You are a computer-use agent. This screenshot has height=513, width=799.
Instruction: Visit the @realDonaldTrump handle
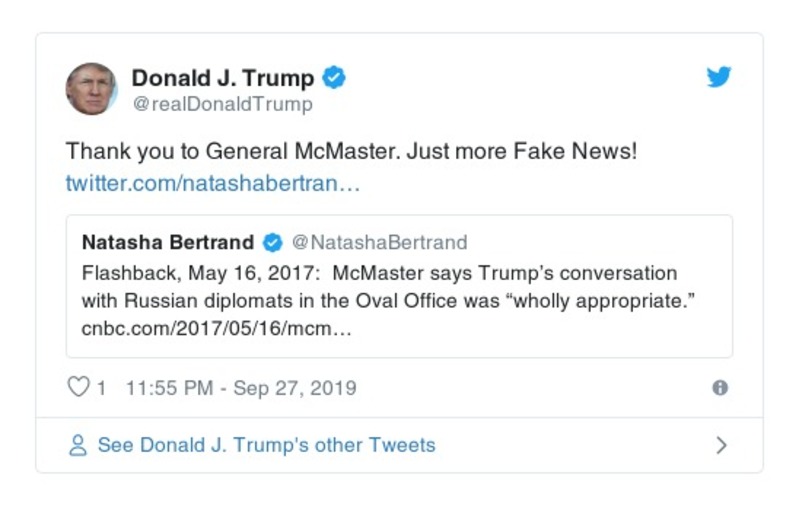click(222, 104)
